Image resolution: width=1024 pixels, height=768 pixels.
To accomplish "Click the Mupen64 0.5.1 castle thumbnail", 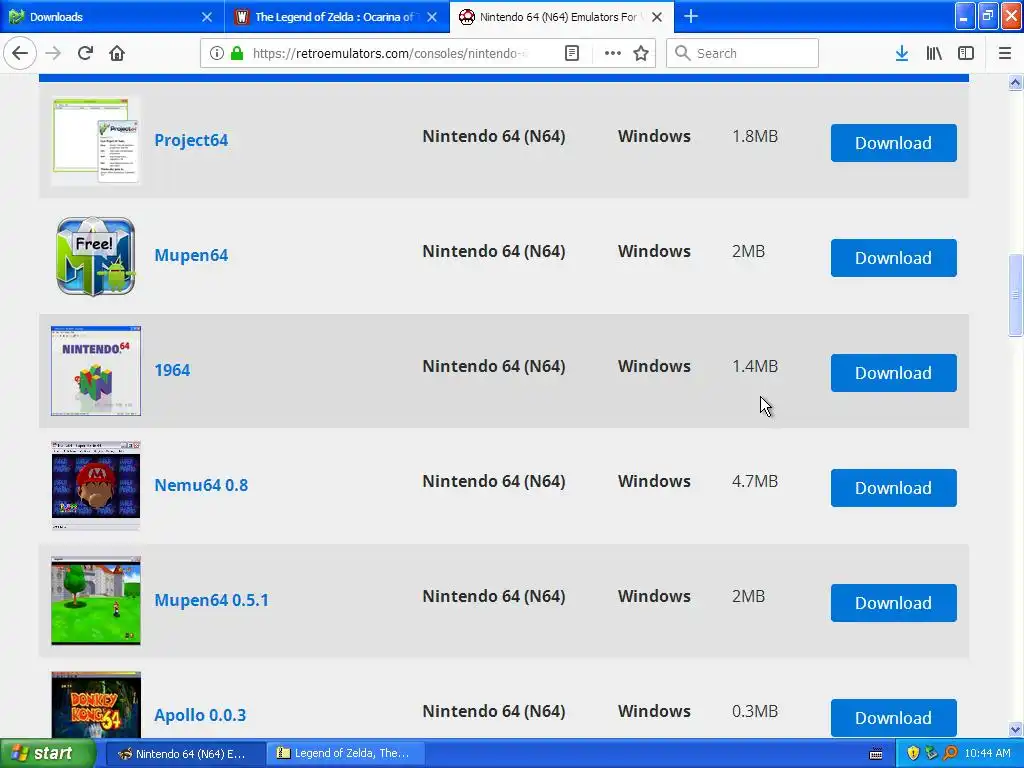I will [x=96, y=601].
